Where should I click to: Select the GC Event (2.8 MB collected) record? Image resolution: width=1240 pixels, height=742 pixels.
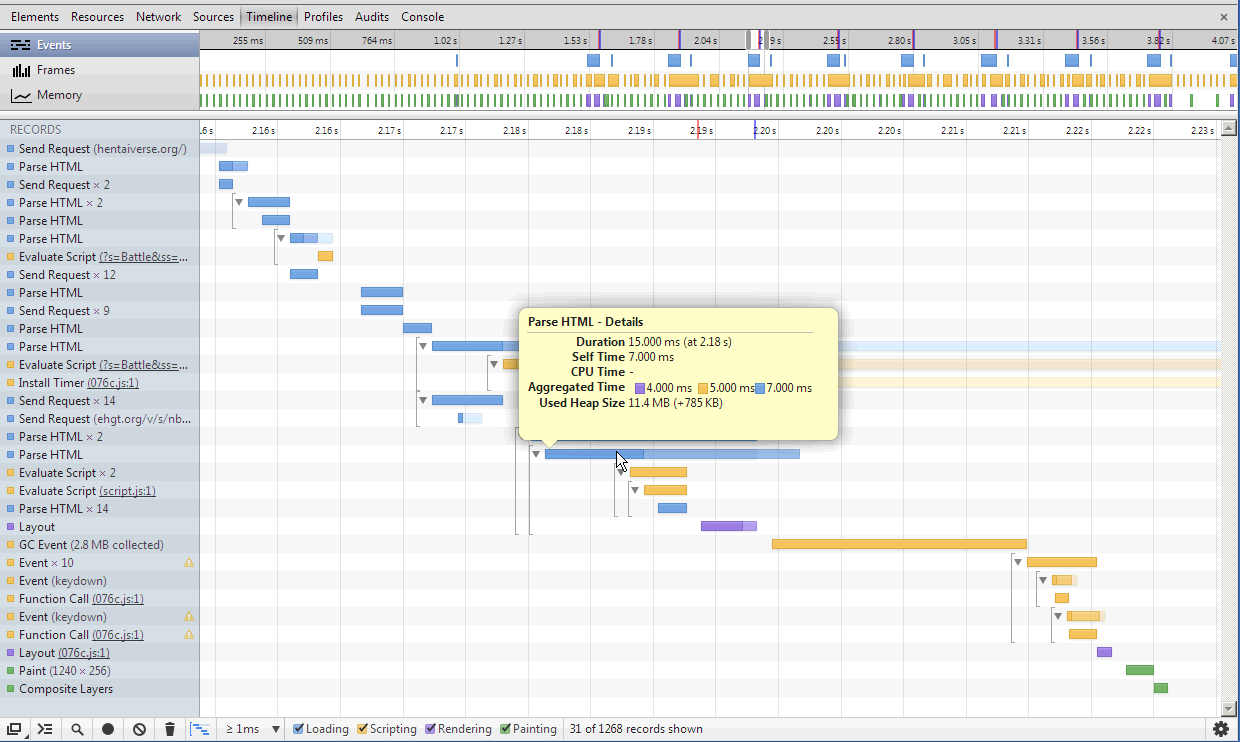[x=100, y=545]
